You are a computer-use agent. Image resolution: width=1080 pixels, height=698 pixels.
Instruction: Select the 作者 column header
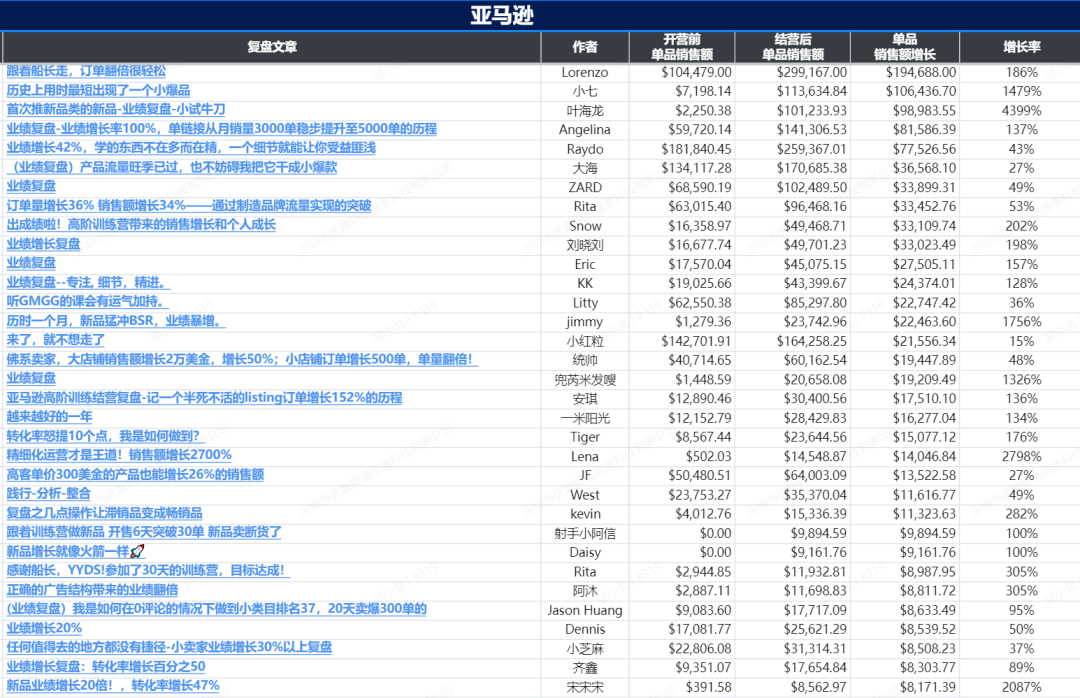pos(585,47)
